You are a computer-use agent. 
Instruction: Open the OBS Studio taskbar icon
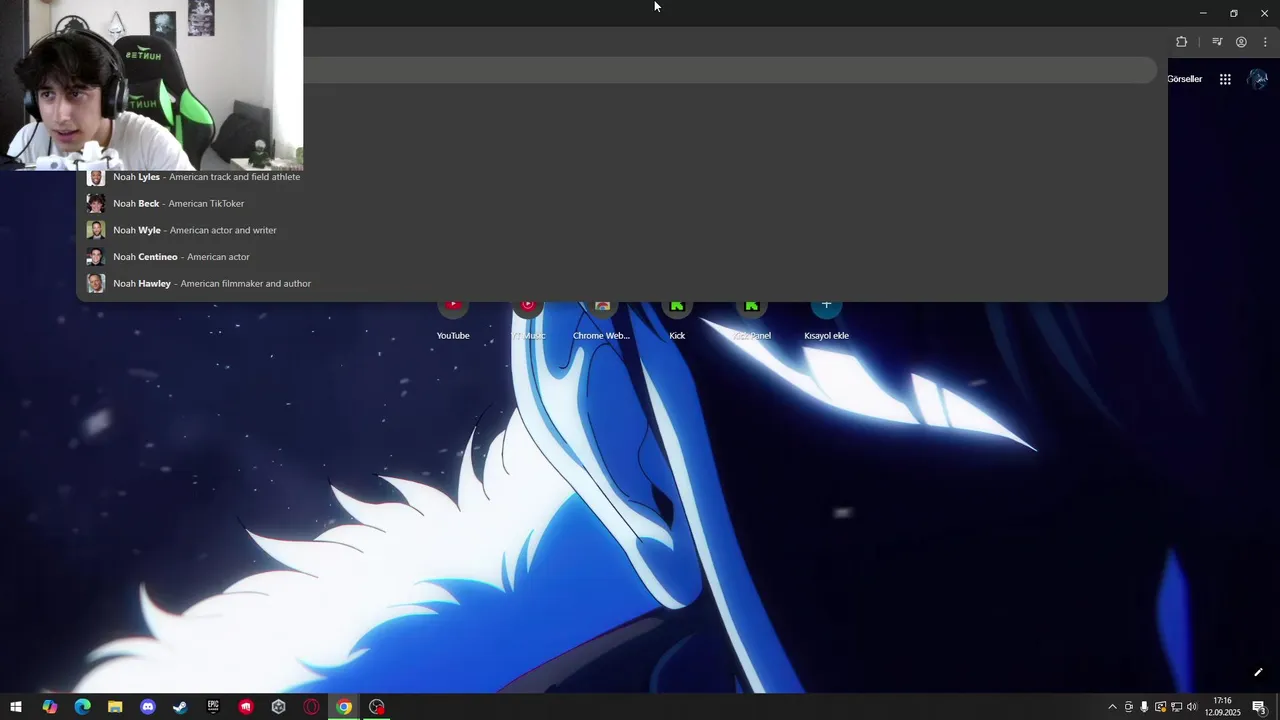(377, 707)
